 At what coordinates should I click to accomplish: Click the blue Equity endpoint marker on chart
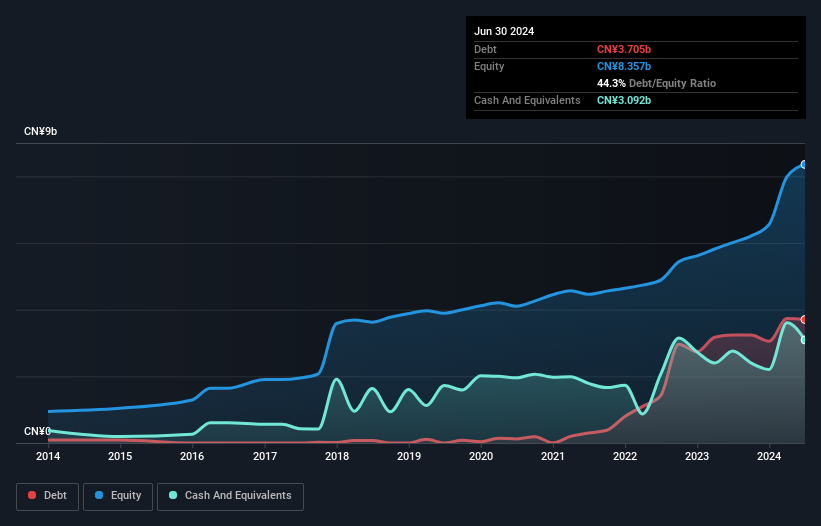click(x=803, y=164)
